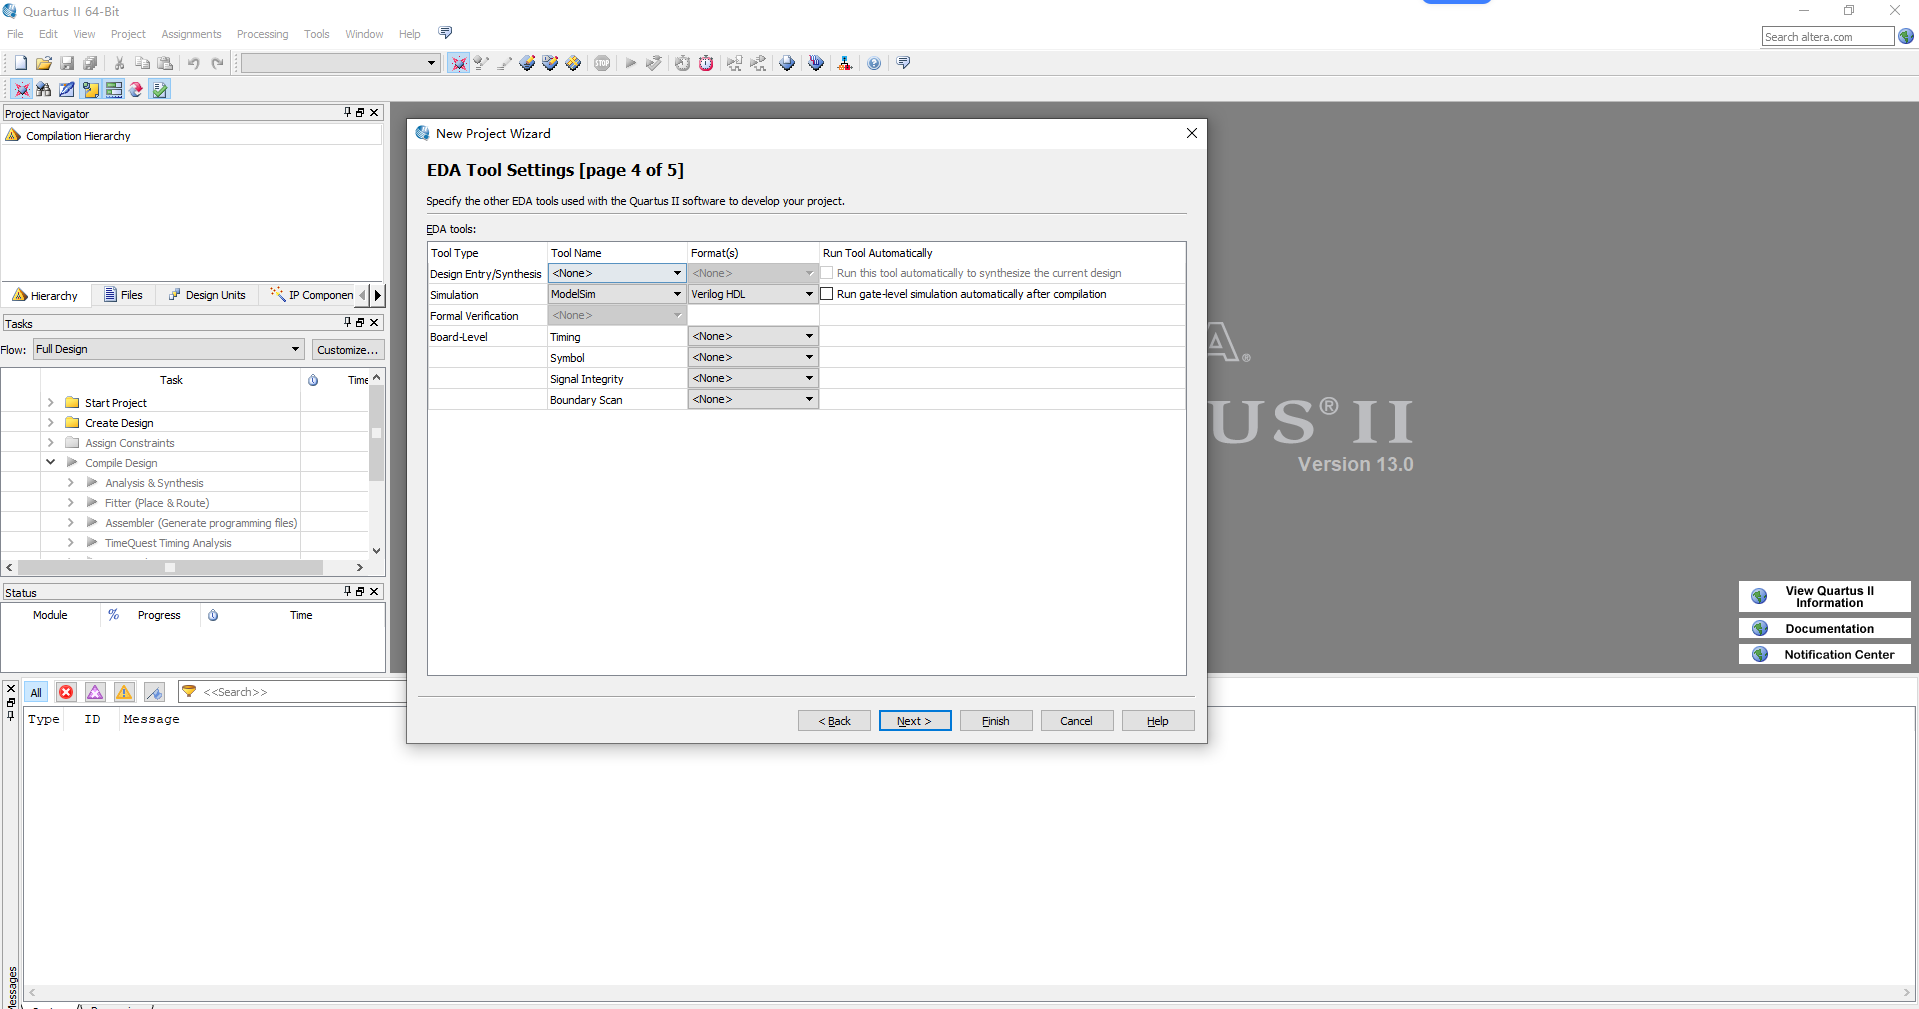
Task: Open the Flow 'Full Design' dropdown
Action: (x=168, y=349)
